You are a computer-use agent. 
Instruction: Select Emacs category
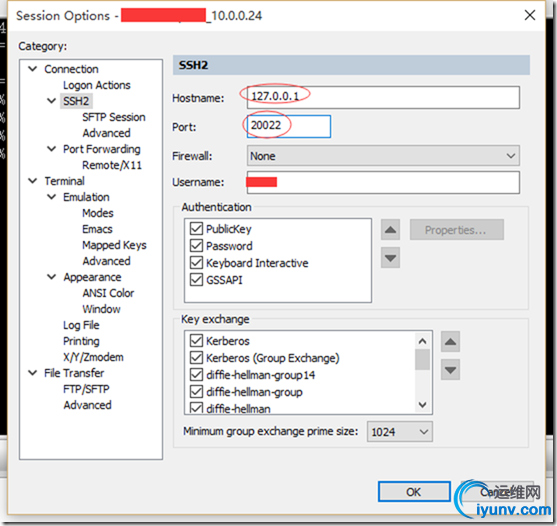97,229
